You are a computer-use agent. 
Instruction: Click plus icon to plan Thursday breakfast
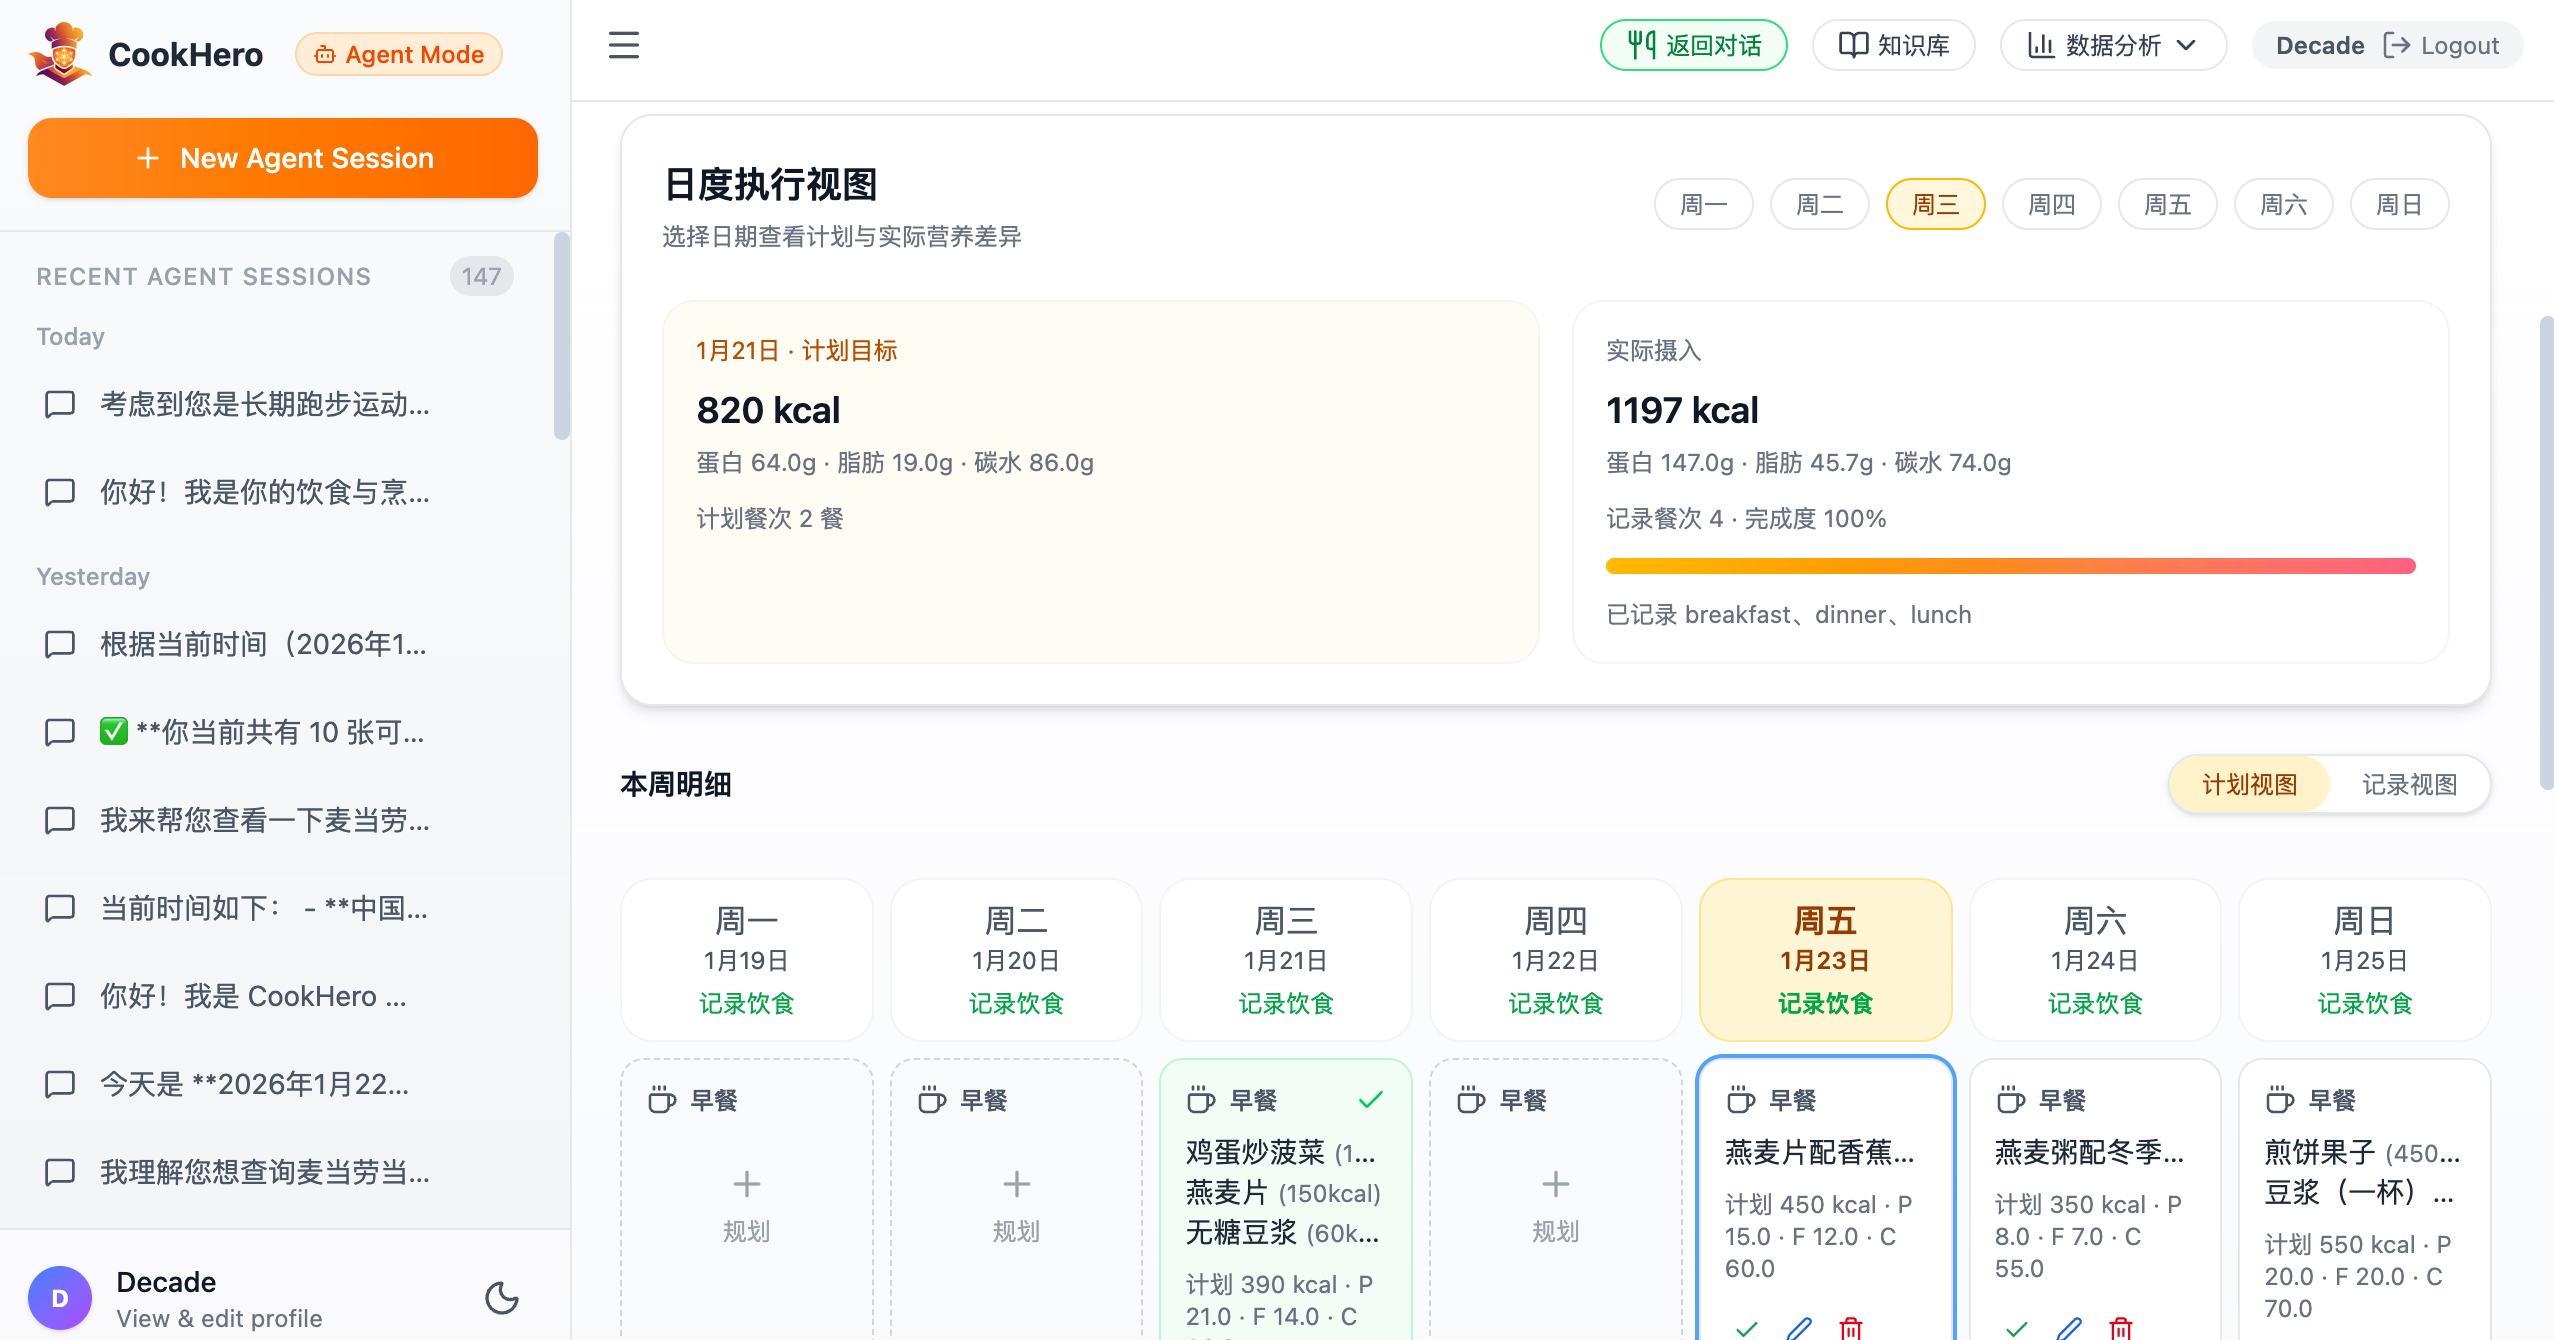pos(1555,1185)
